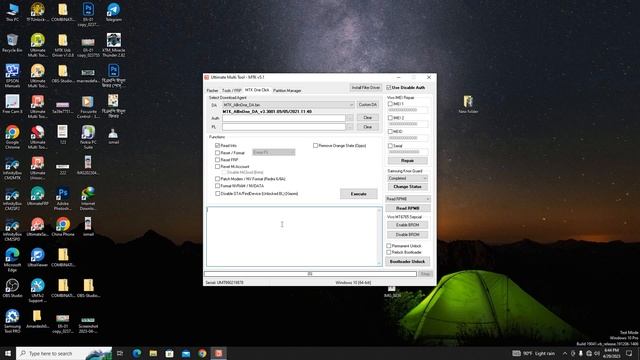Open the This PC desktop icon
640x360 pixels.
(12, 11)
